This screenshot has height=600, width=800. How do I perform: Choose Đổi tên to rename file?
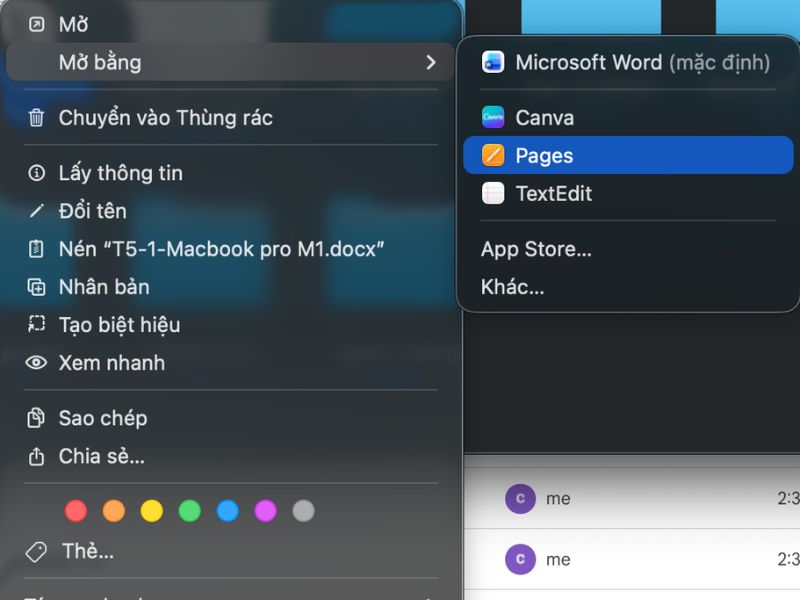[x=230, y=211]
